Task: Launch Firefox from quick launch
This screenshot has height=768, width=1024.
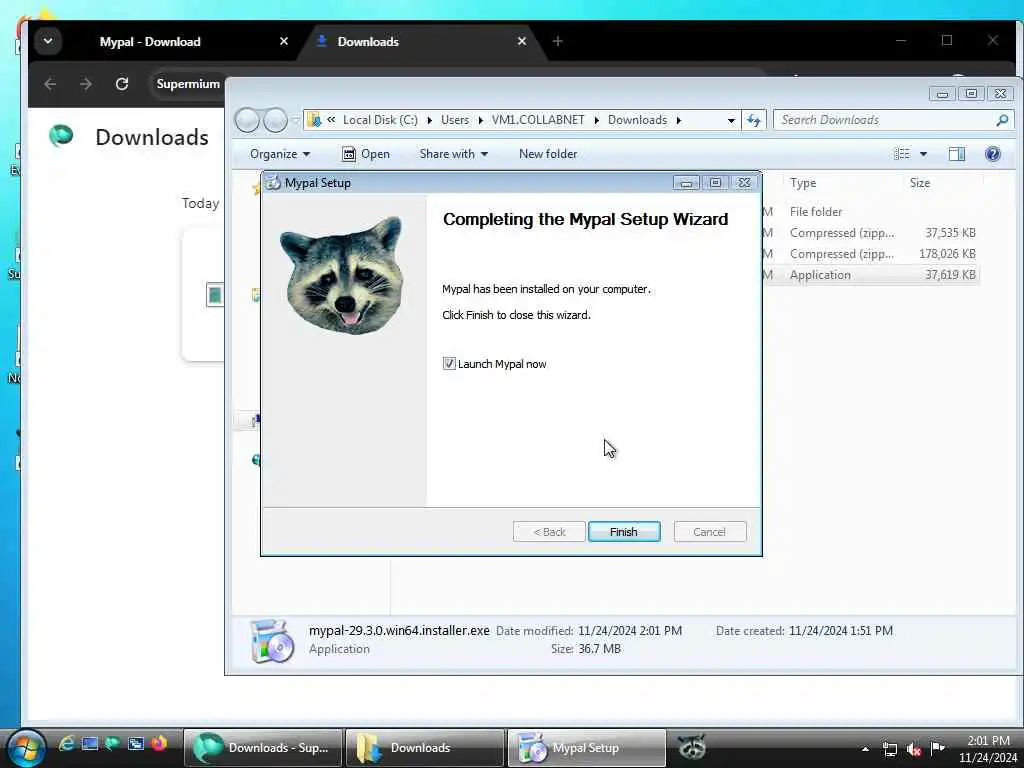Action: tap(159, 744)
